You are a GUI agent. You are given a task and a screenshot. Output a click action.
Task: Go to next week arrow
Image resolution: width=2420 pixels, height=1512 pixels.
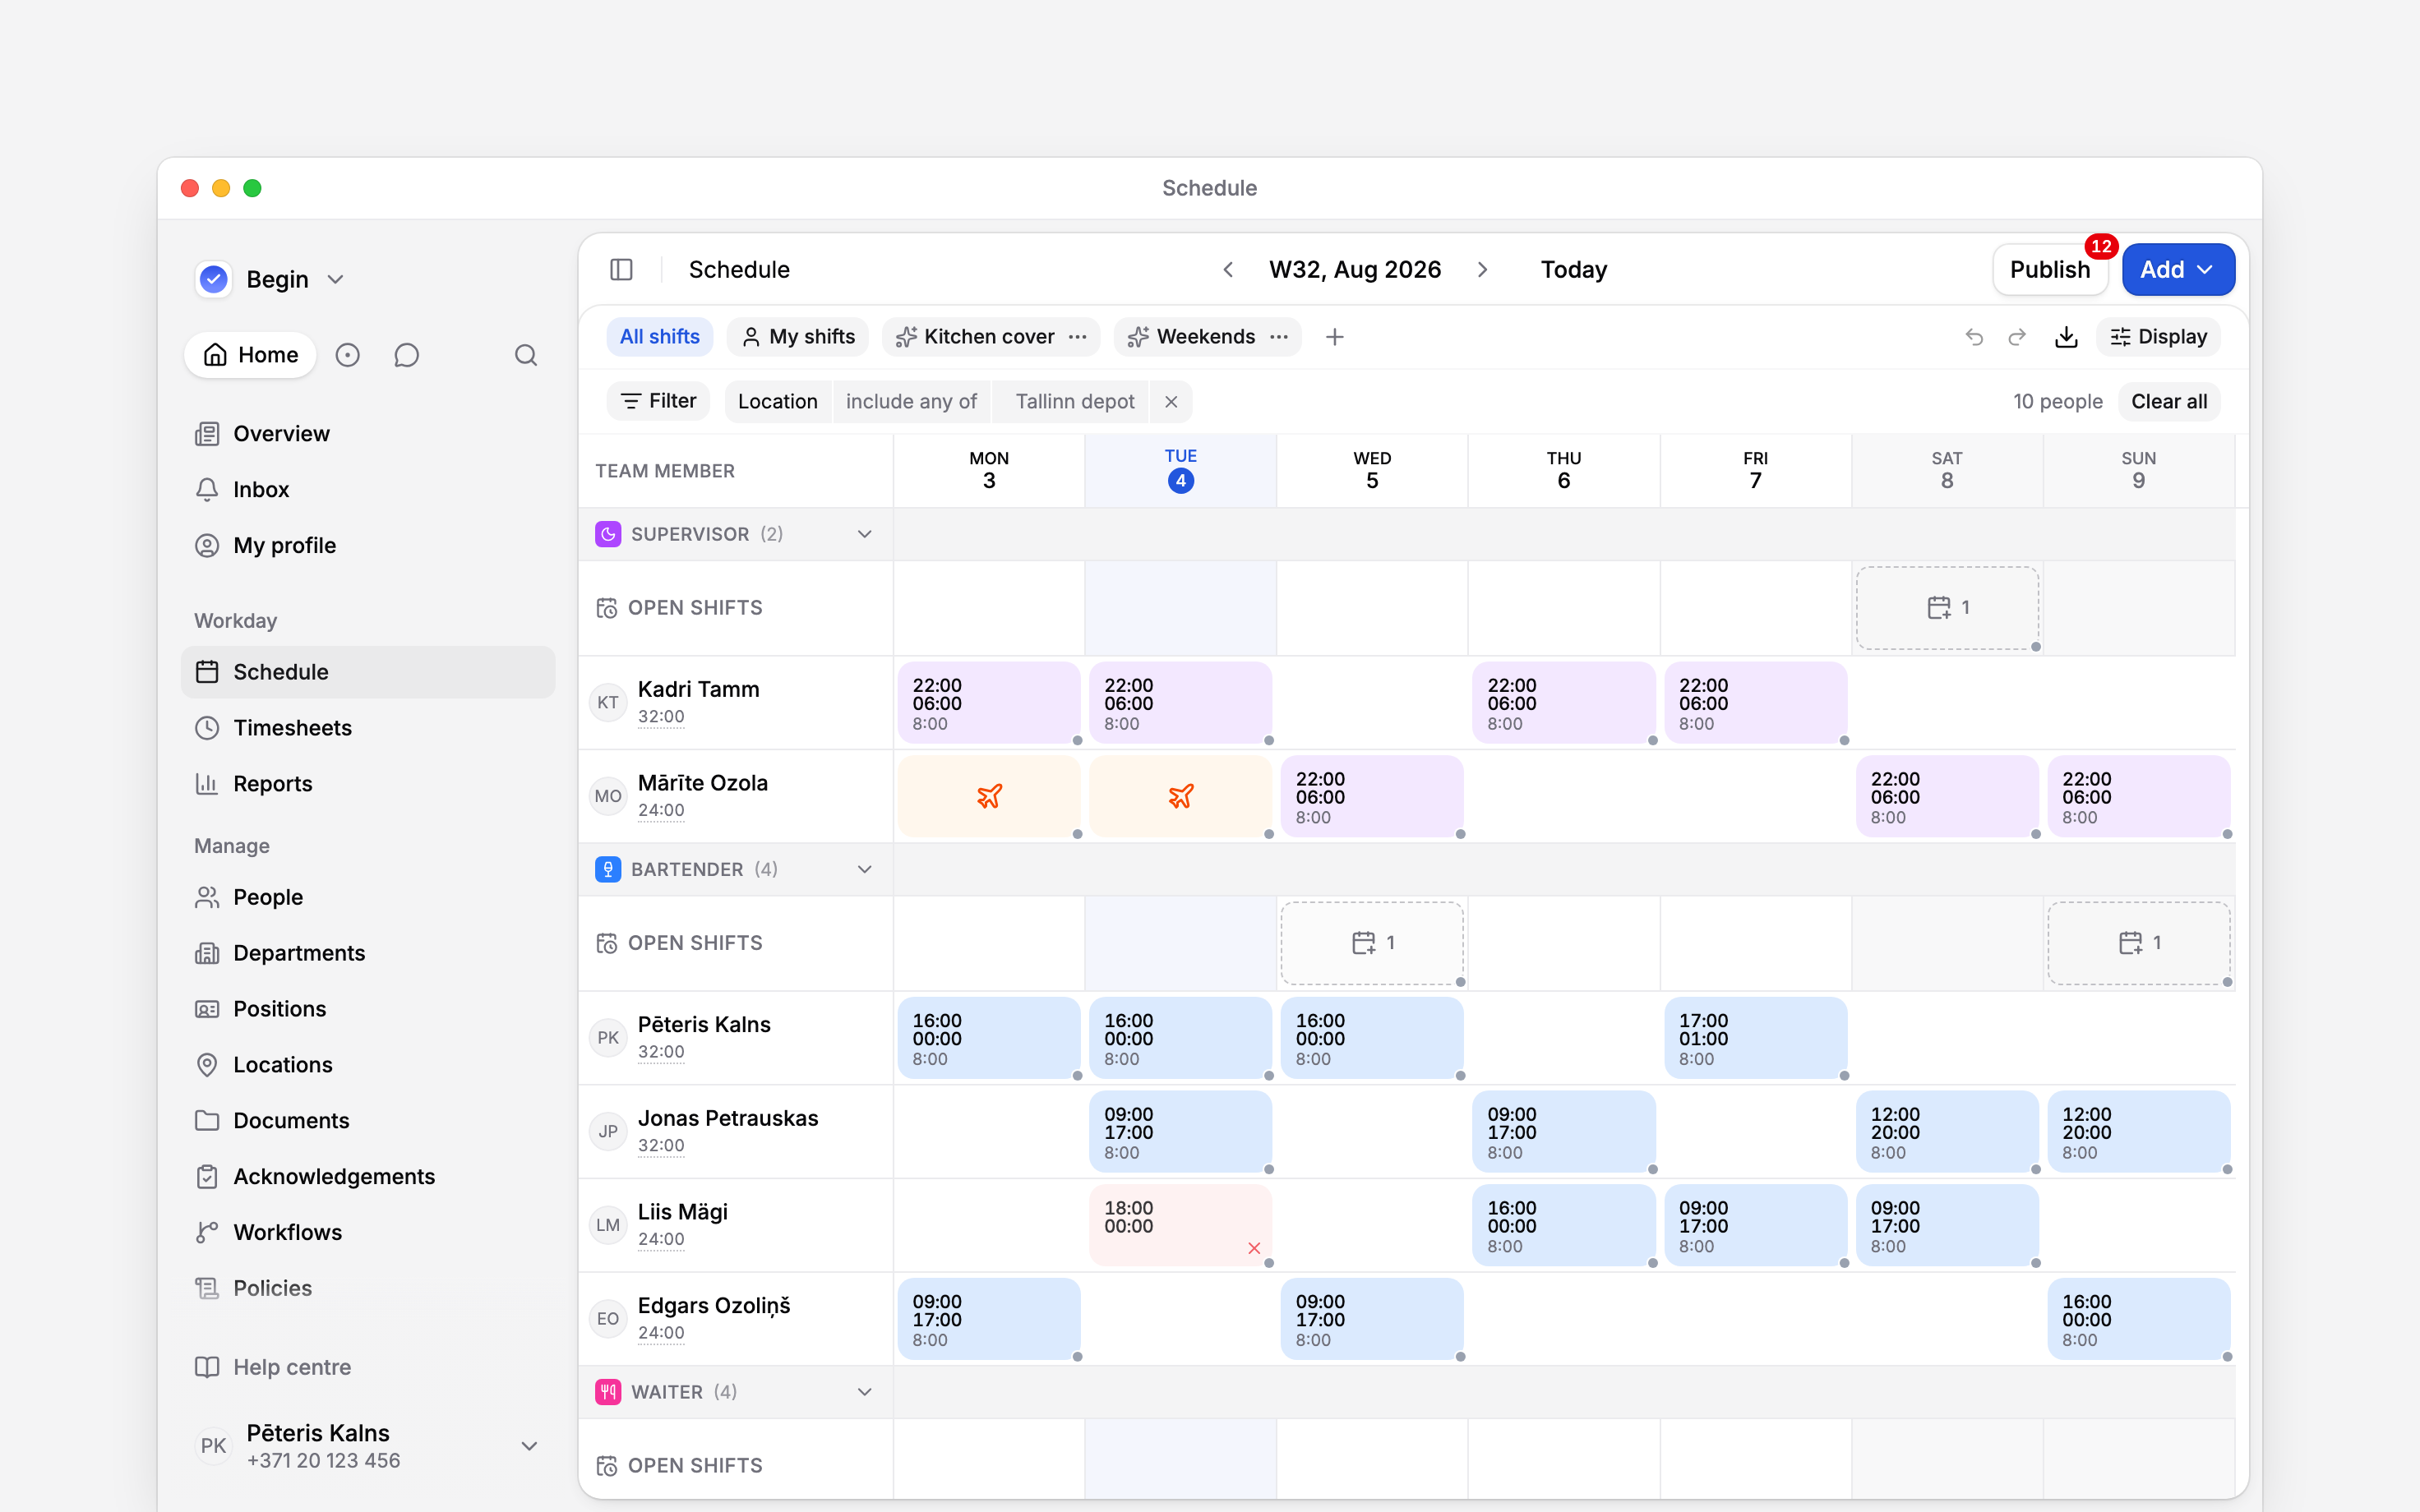click(1482, 270)
